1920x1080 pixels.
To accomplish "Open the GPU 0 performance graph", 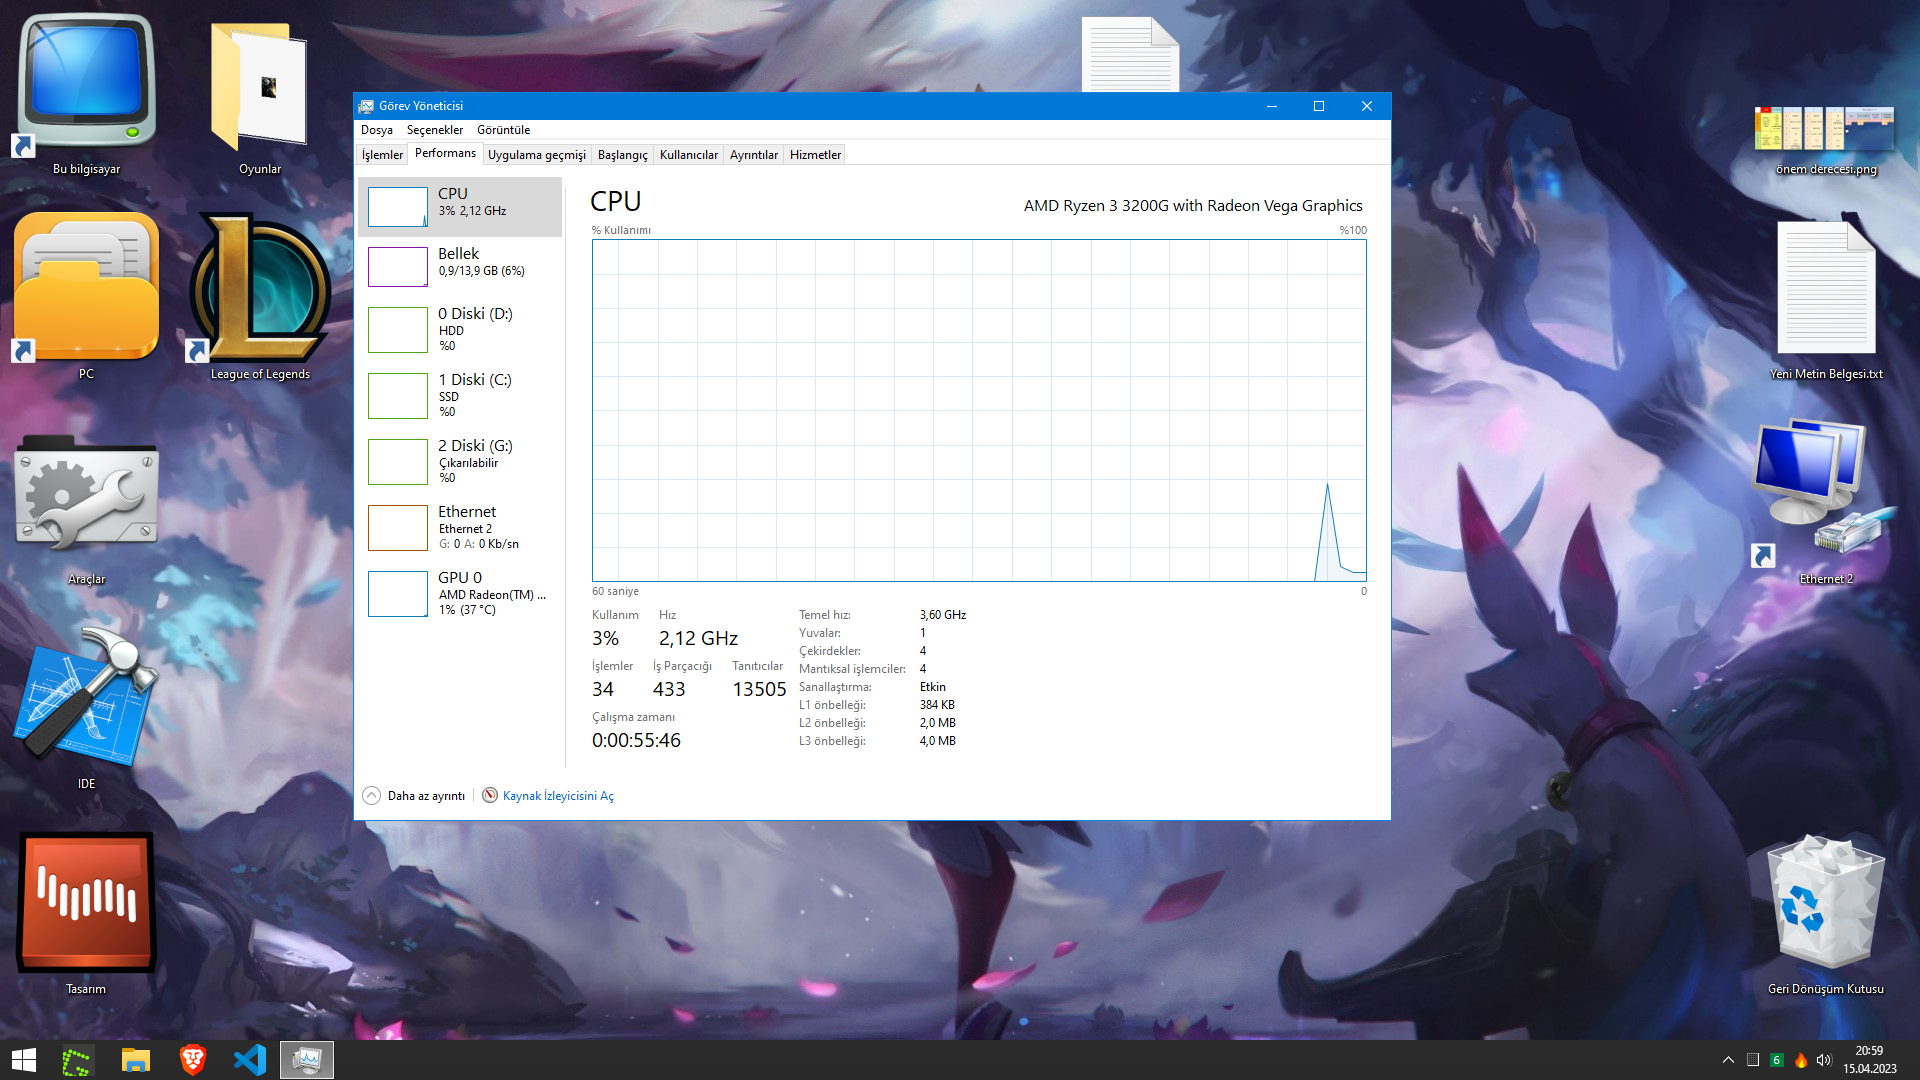I will click(x=397, y=594).
